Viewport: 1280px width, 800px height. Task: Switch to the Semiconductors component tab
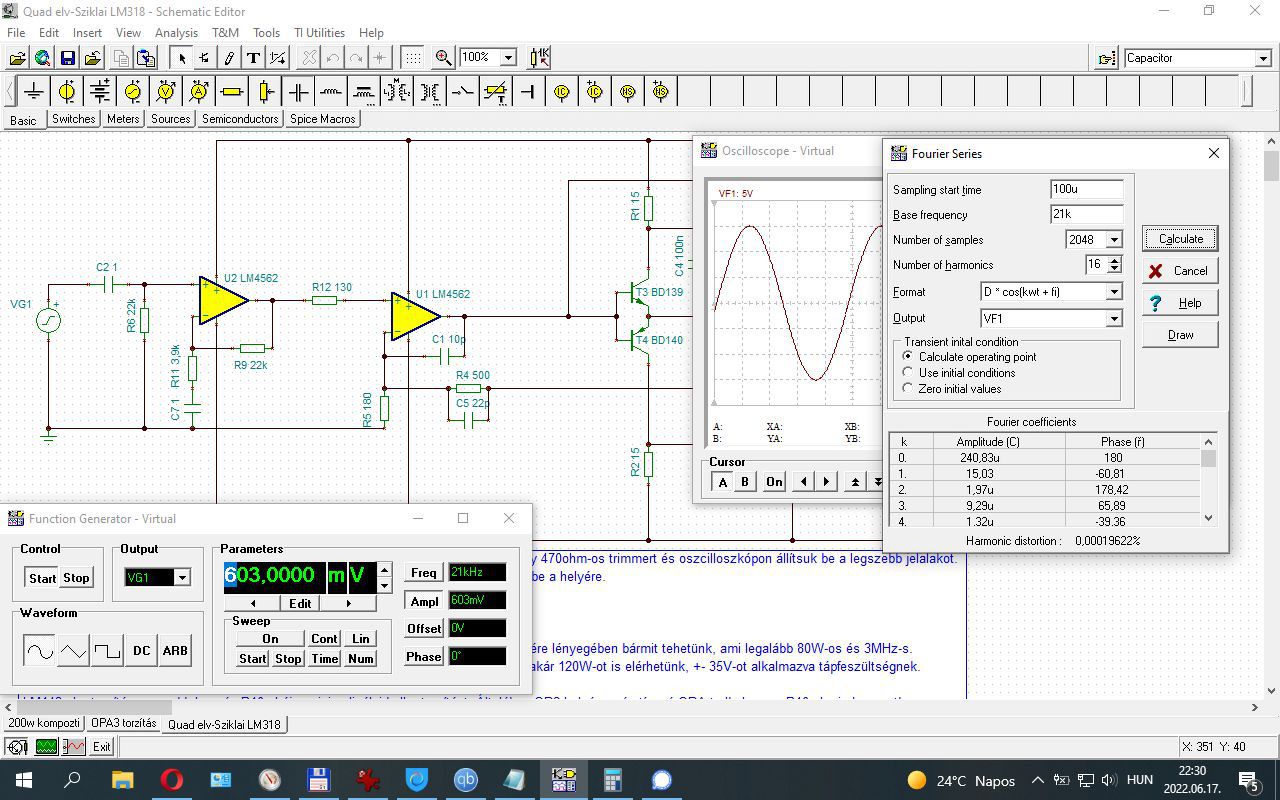click(x=240, y=119)
